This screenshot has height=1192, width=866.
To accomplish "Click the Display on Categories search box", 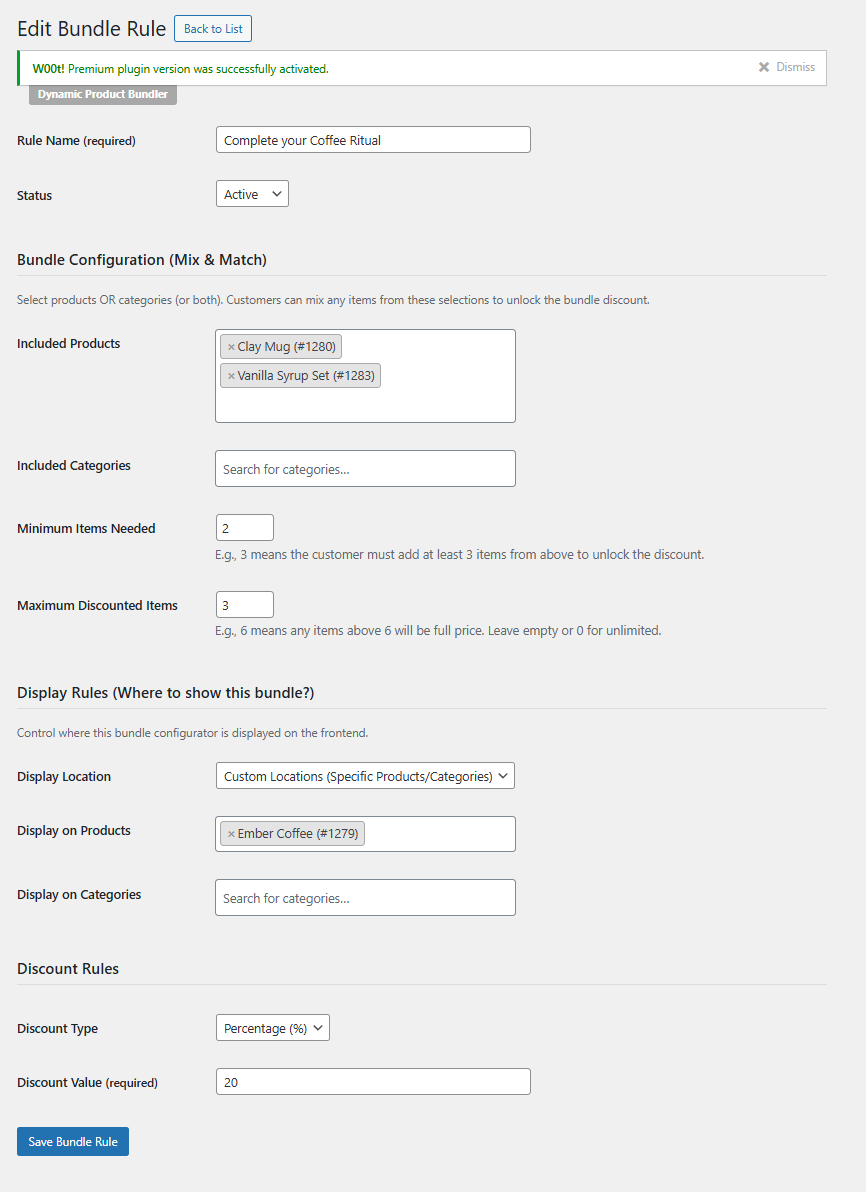I will pyautogui.click(x=365, y=898).
